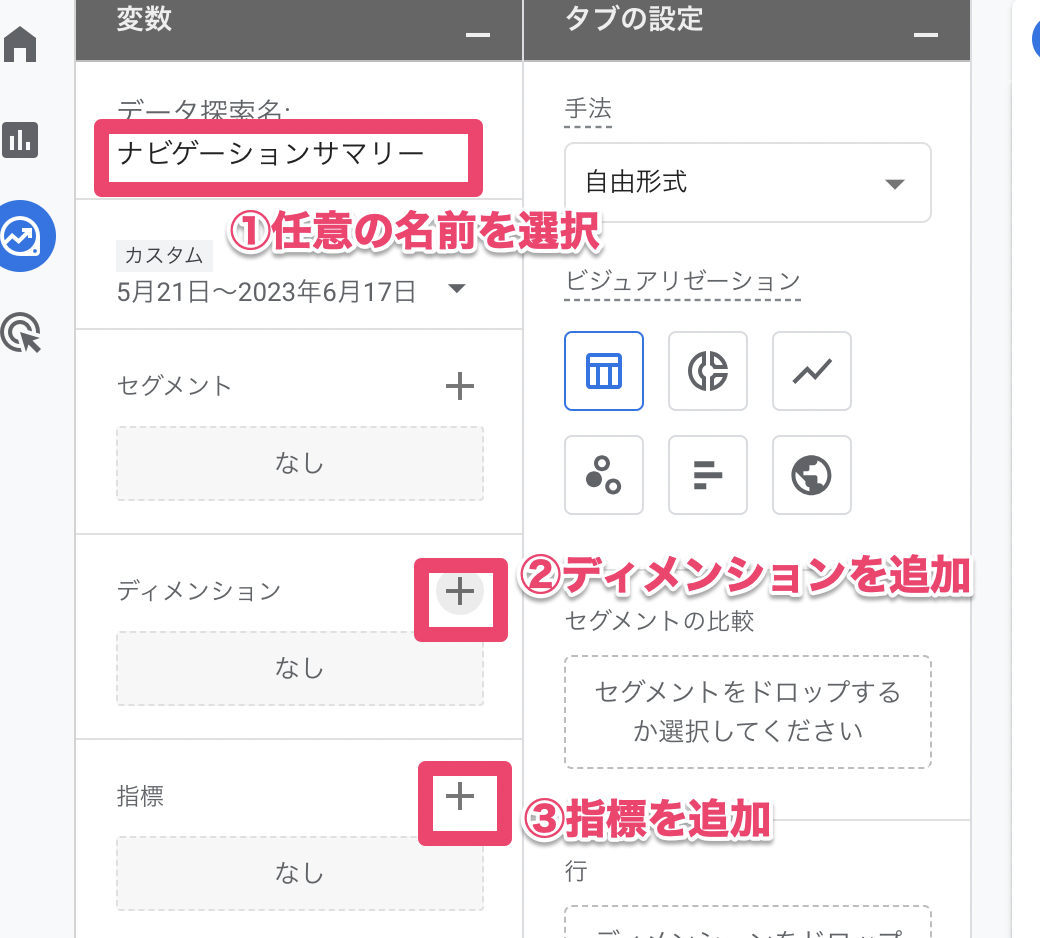Select the line chart visualization
Viewport: 1040px width, 938px height.
(812, 371)
